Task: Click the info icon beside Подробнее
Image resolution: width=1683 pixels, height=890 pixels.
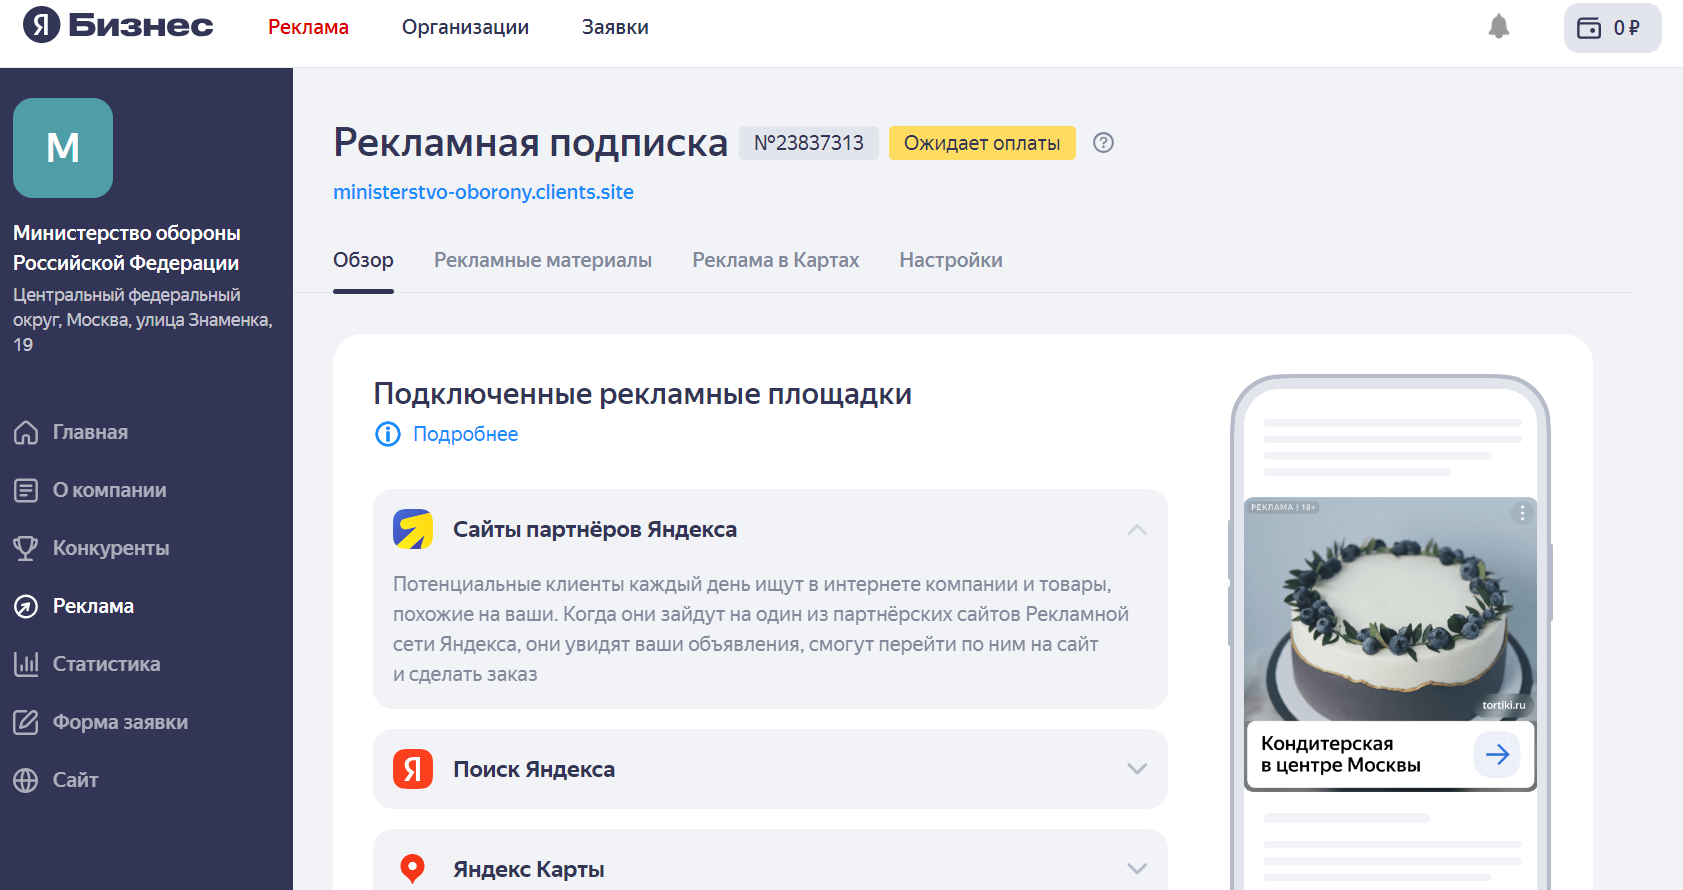Action: (x=387, y=434)
